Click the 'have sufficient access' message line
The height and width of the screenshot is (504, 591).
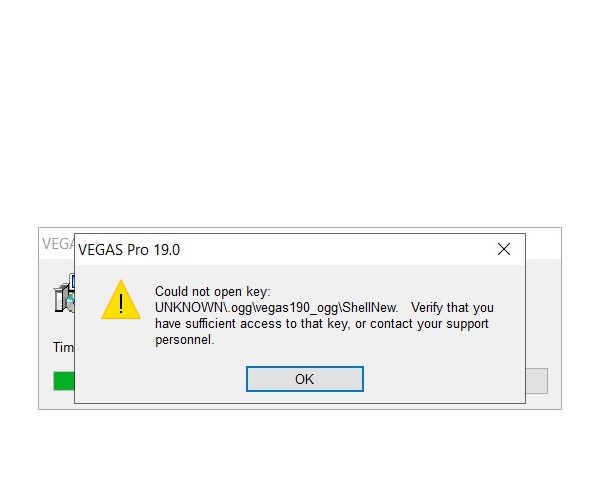coord(322,324)
